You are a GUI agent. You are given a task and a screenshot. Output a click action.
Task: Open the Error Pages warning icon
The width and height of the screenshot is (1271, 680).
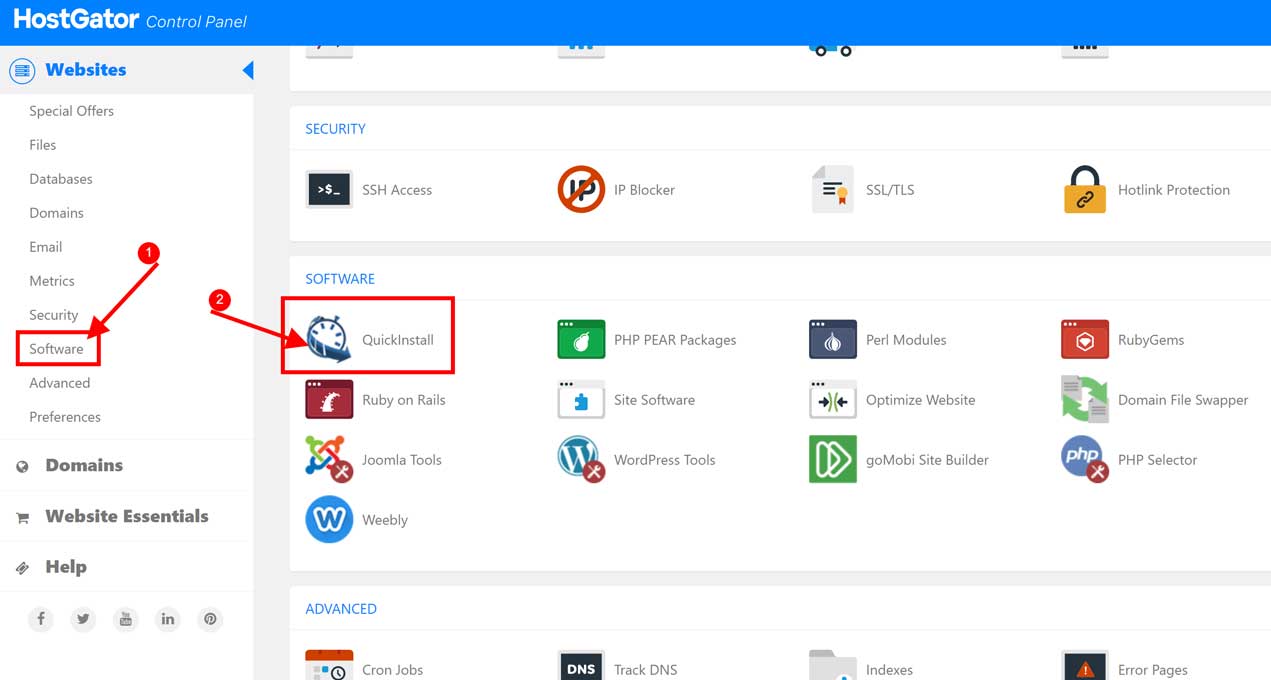click(1085, 665)
